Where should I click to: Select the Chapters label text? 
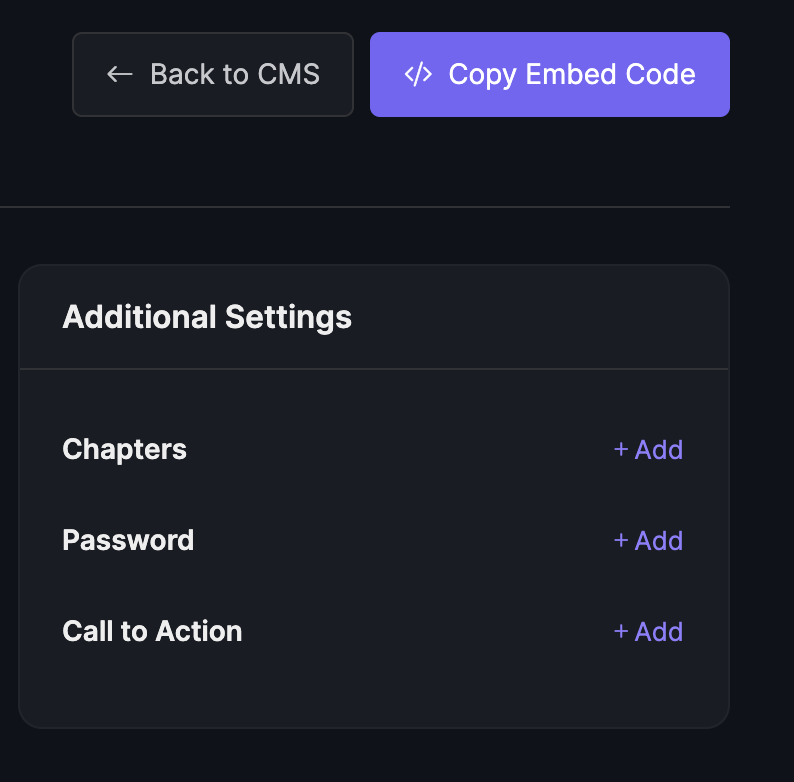[125, 449]
